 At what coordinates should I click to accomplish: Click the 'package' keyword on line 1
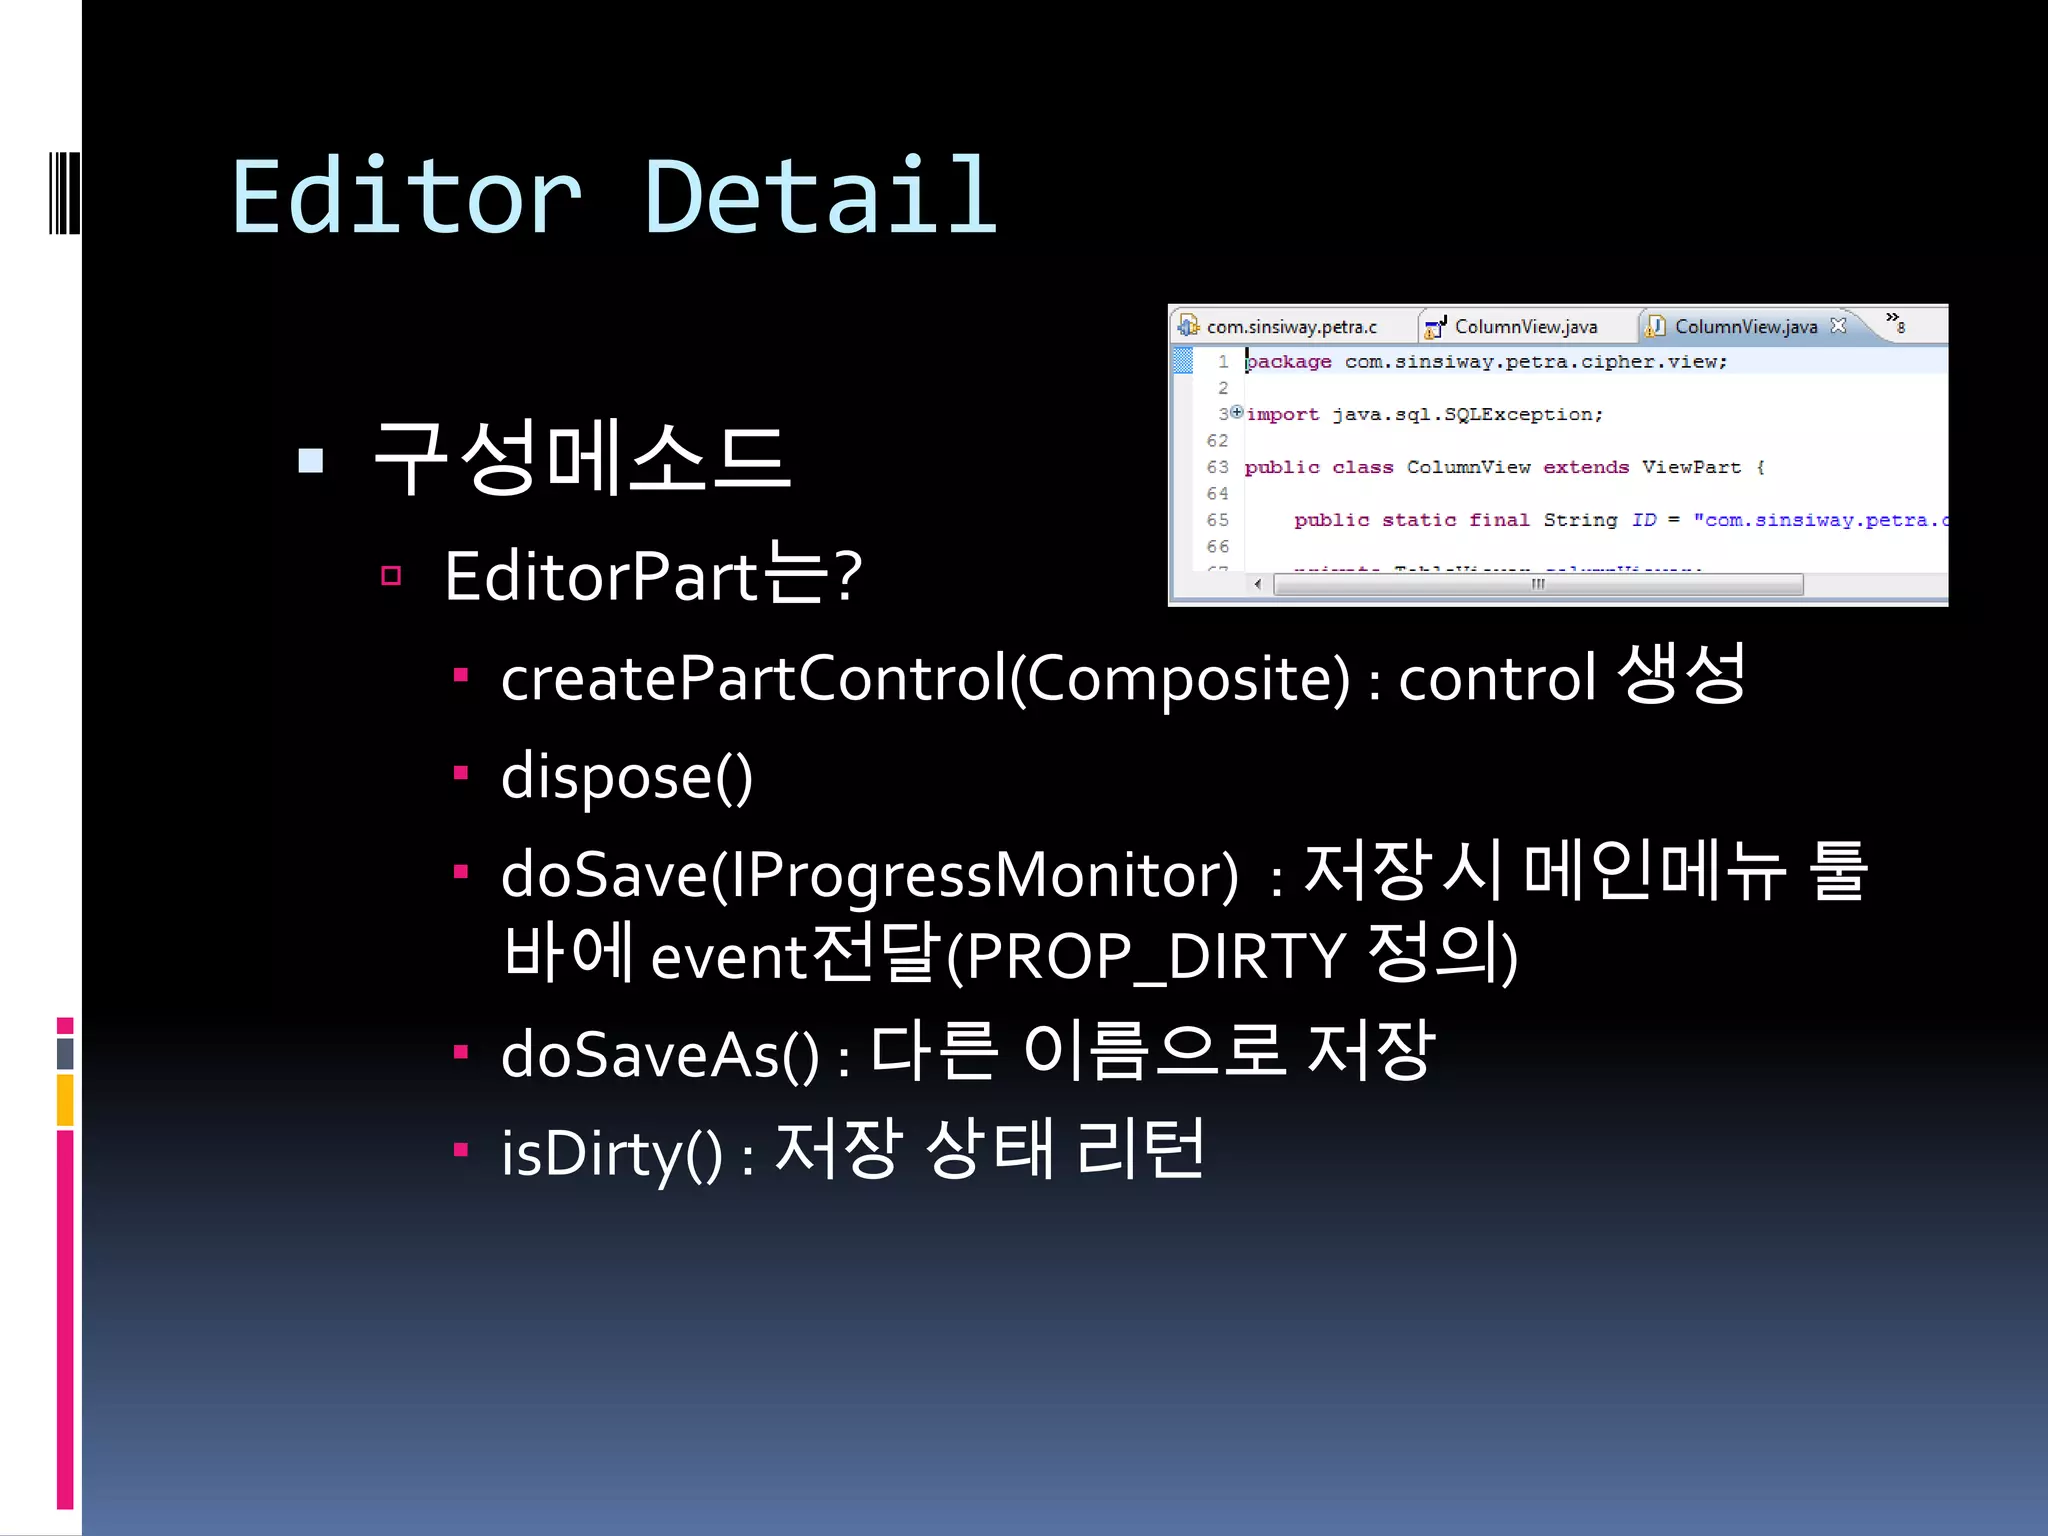click(x=1288, y=362)
